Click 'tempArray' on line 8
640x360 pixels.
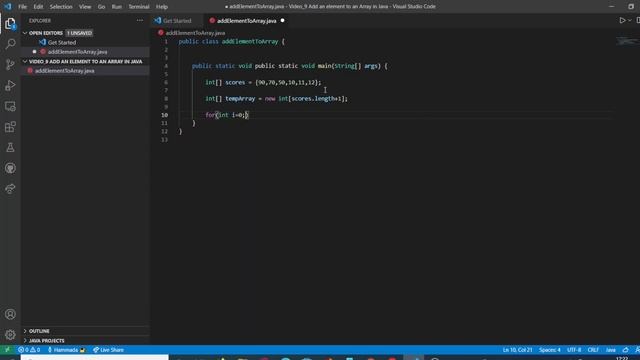(240, 99)
